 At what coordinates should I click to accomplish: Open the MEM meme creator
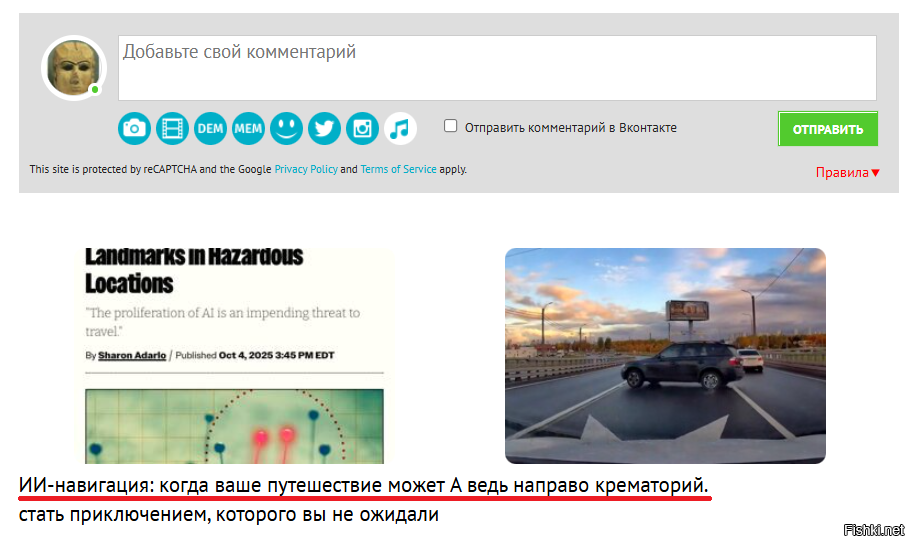coord(248,128)
